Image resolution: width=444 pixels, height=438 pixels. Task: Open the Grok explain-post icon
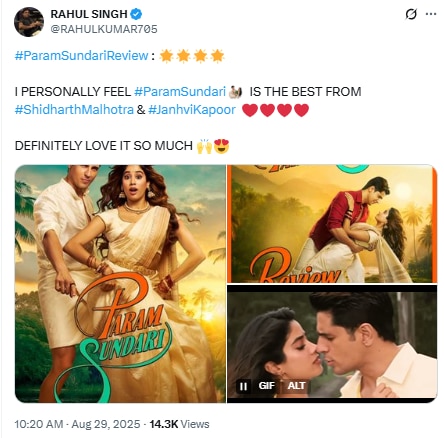[411, 14]
